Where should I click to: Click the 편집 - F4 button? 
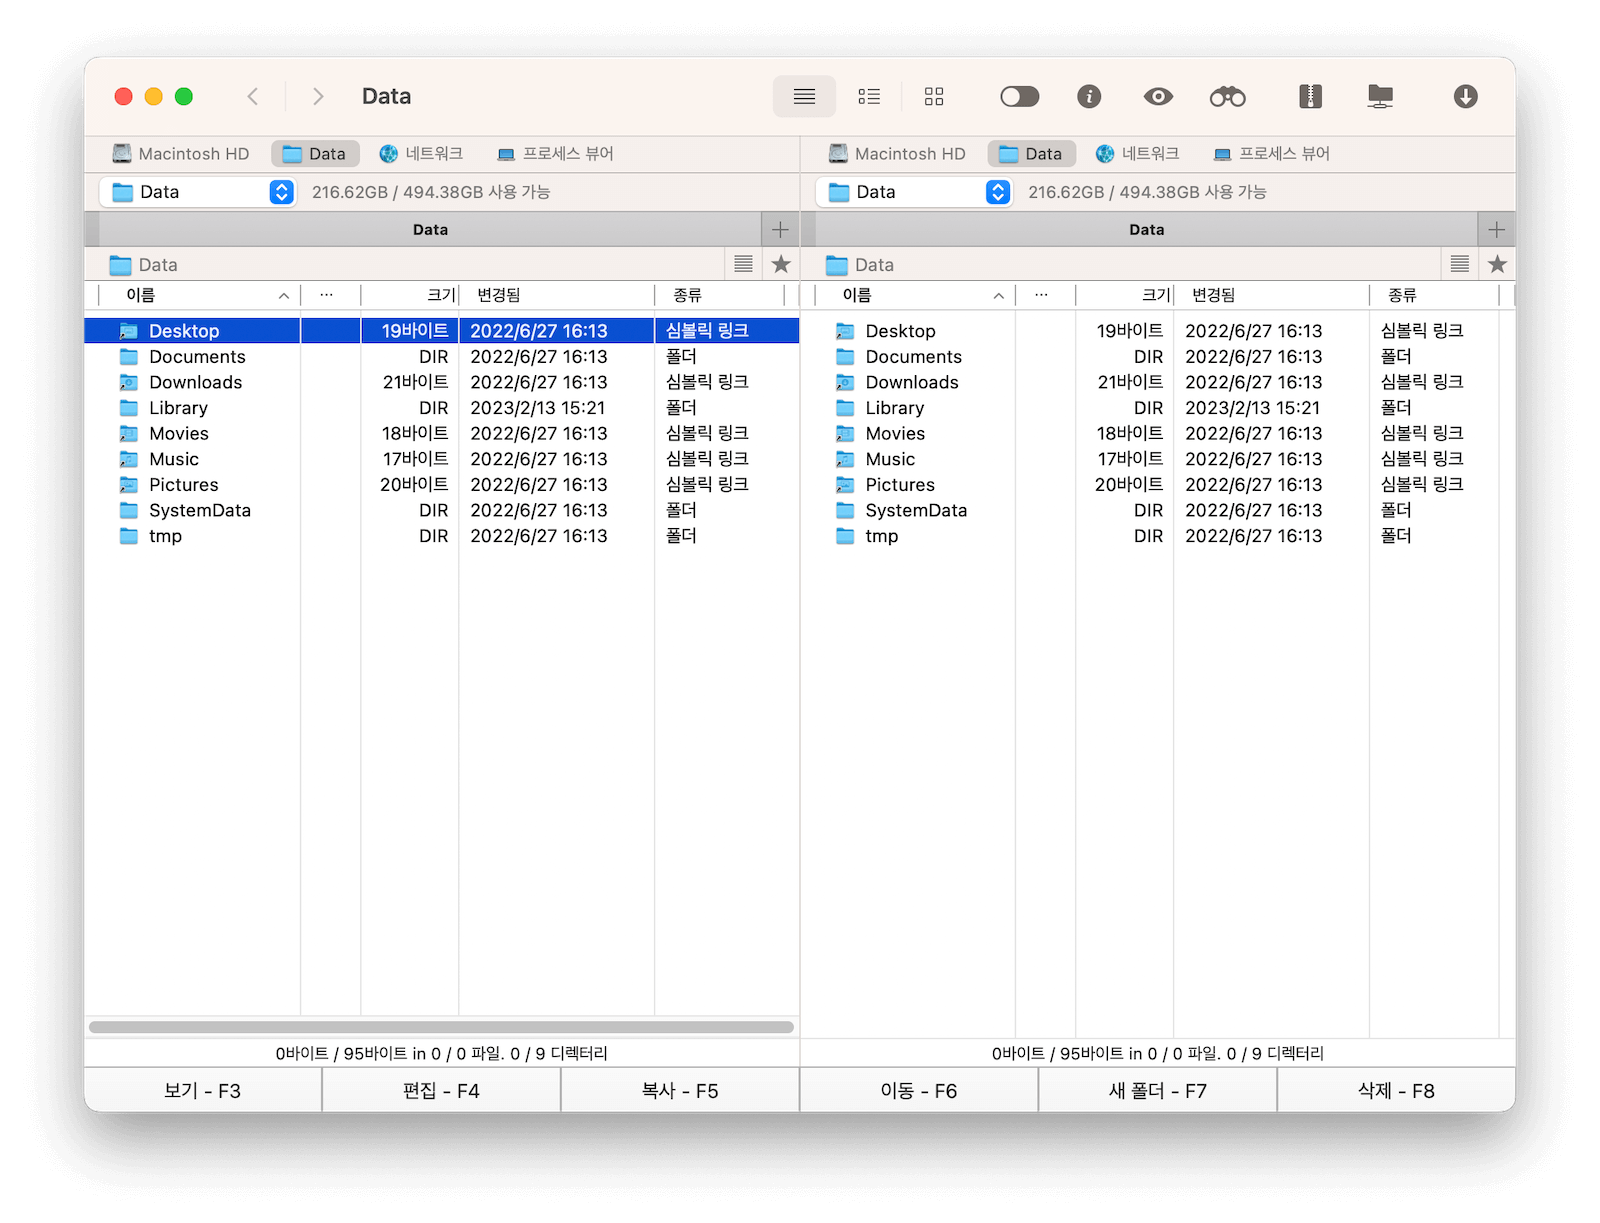441,1090
